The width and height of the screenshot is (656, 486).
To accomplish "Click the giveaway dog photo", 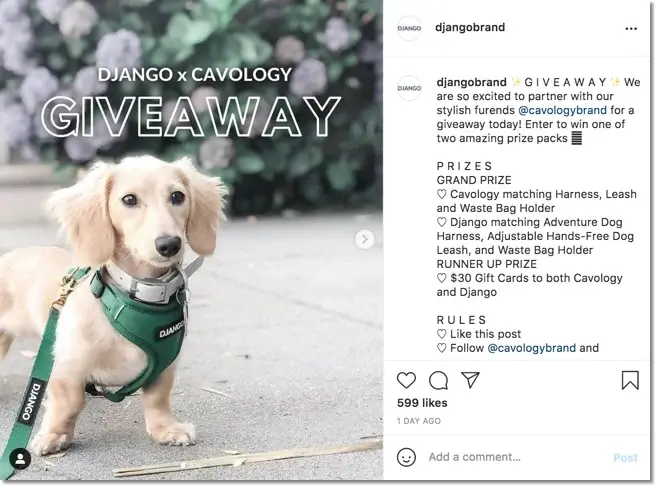I will tap(191, 240).
